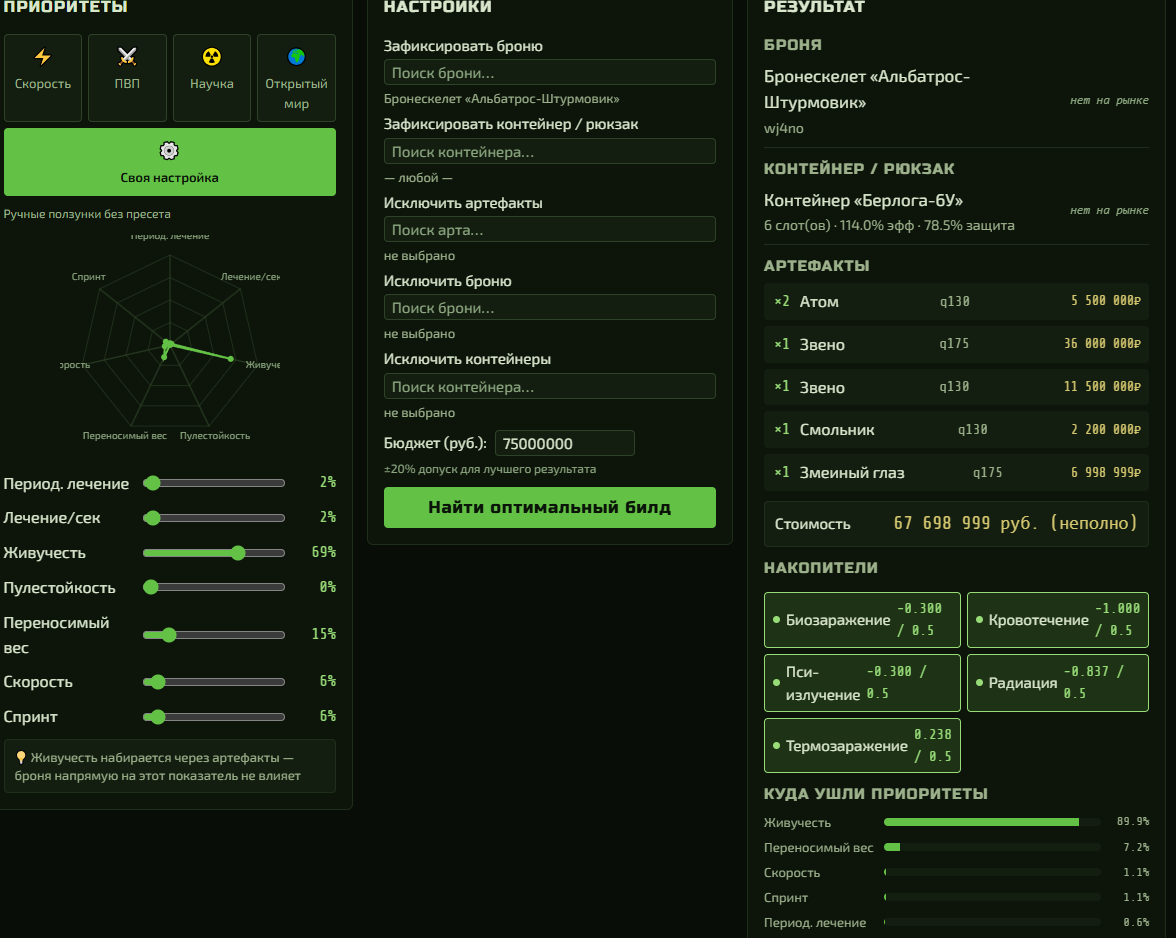
Task: Pick the radiation icon Научка preset
Action: [x=212, y=78]
